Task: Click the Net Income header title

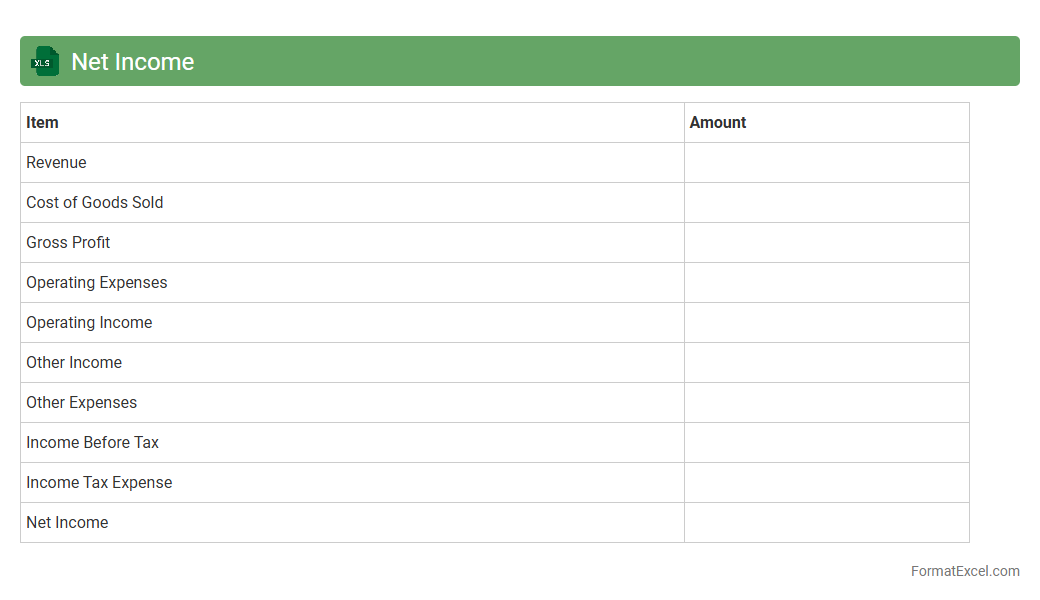Action: pos(132,62)
